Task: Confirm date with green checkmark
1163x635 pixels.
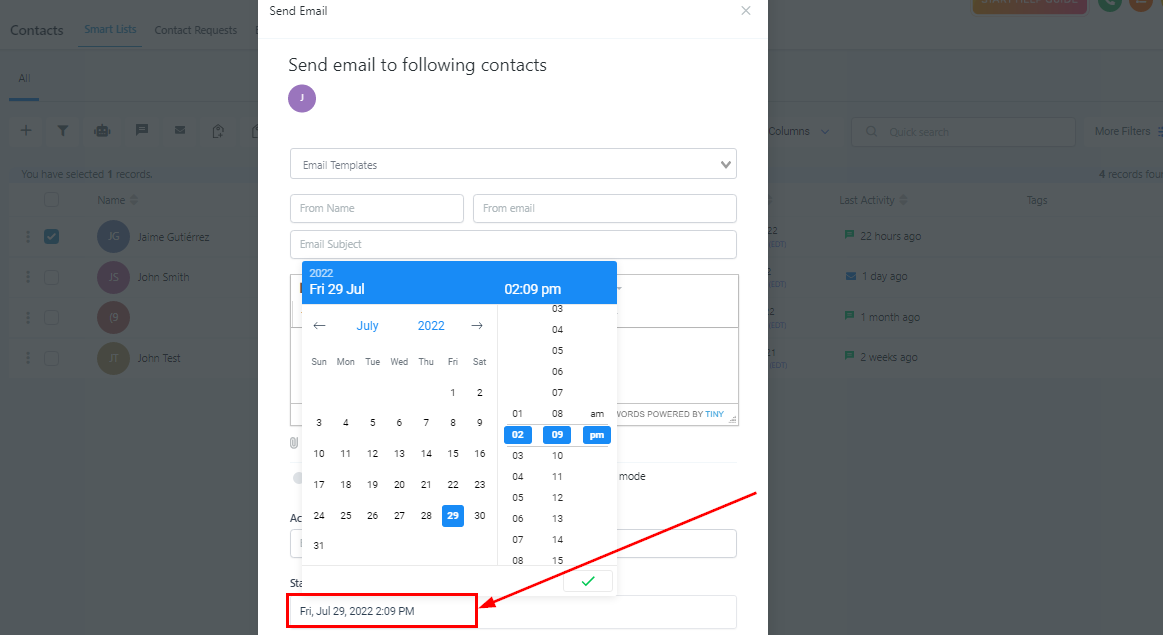Action: [588, 581]
